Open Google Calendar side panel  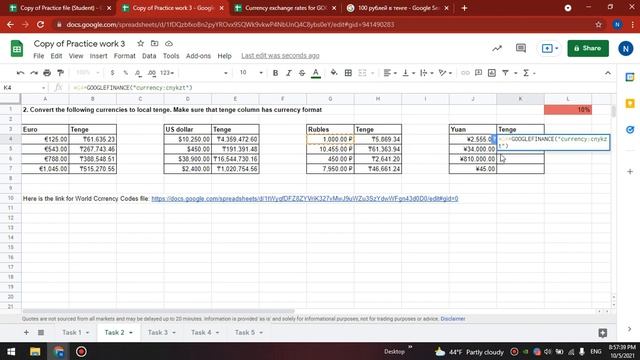(x=630, y=78)
